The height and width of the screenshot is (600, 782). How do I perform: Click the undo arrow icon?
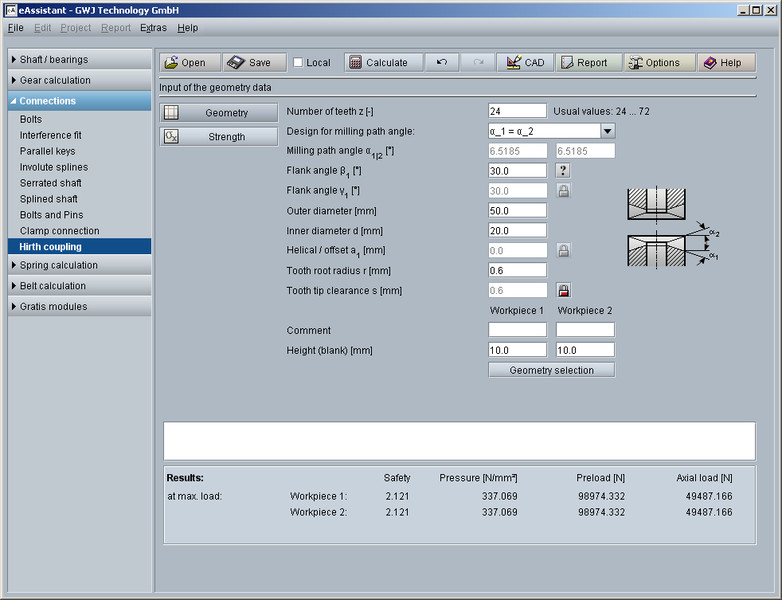pyautogui.click(x=441, y=62)
